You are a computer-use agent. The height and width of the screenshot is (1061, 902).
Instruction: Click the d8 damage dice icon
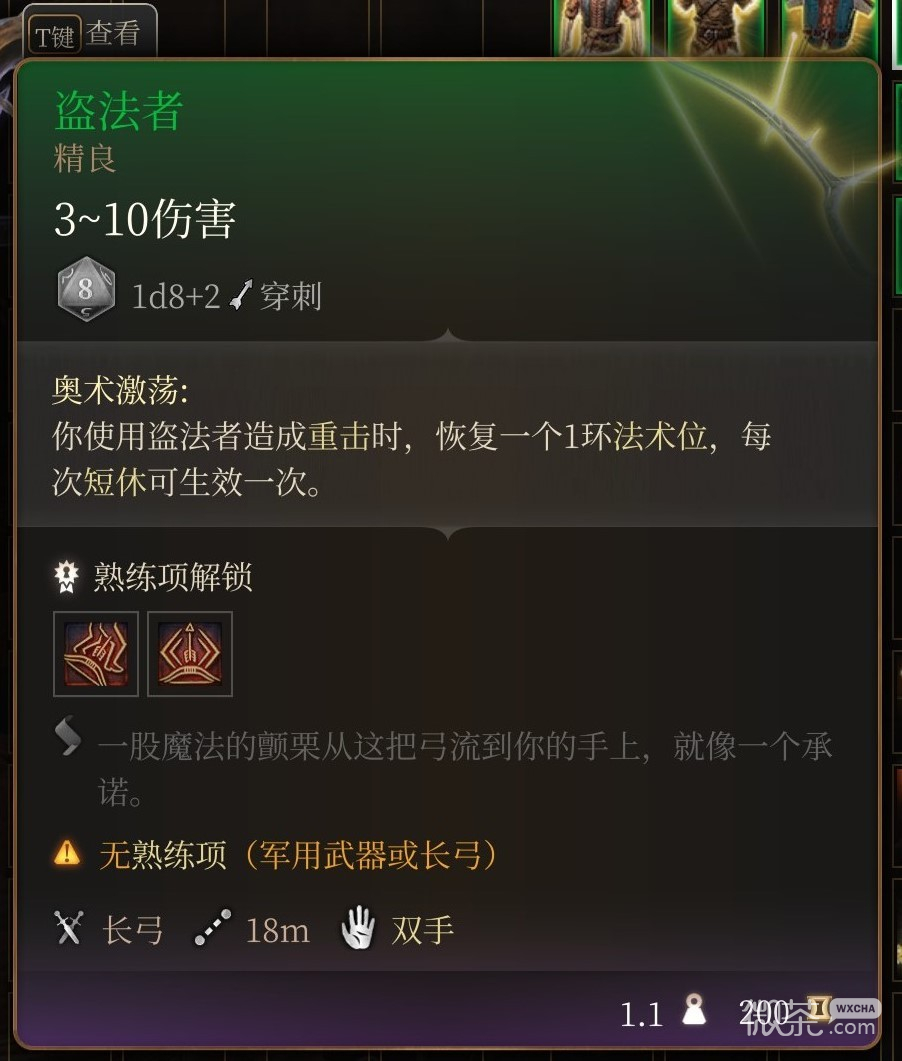(x=86, y=289)
